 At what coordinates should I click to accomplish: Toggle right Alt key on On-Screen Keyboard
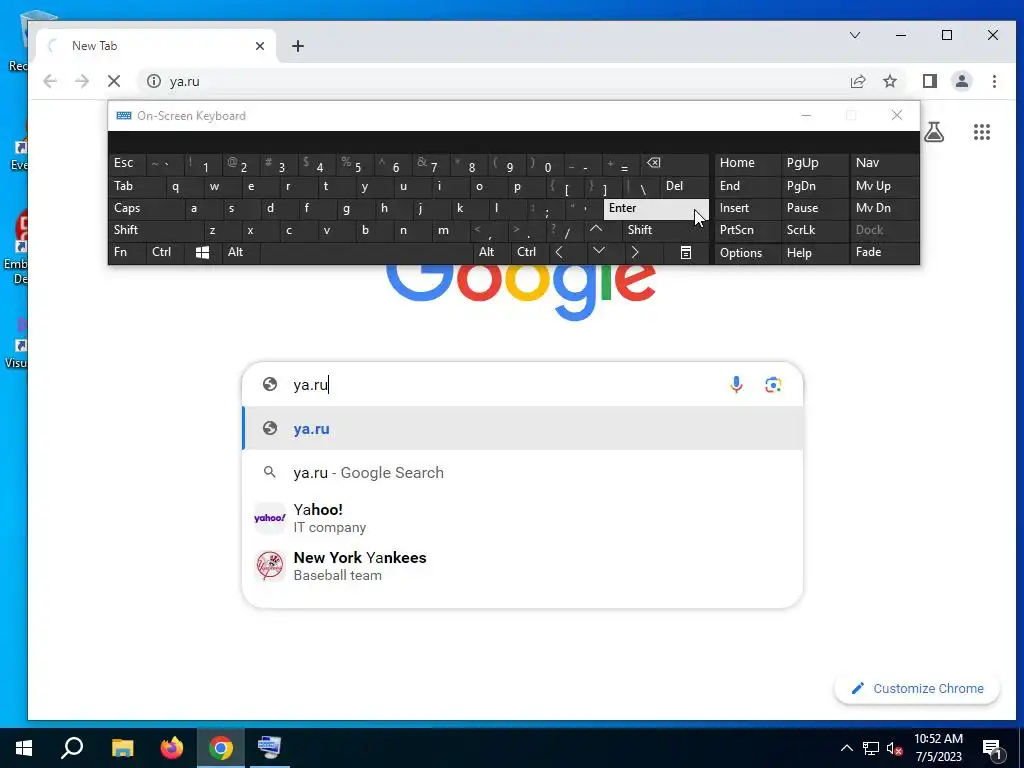(492, 252)
